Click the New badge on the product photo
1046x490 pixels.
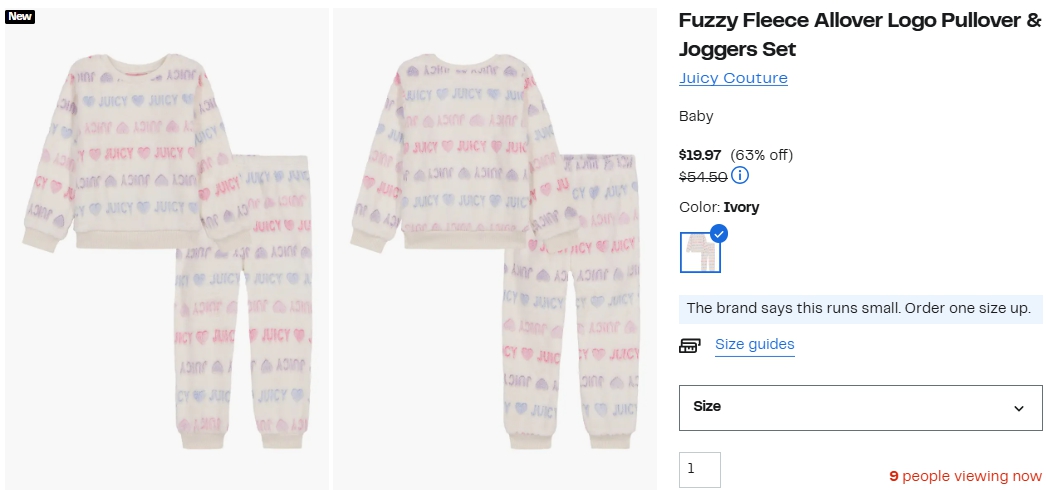19,17
